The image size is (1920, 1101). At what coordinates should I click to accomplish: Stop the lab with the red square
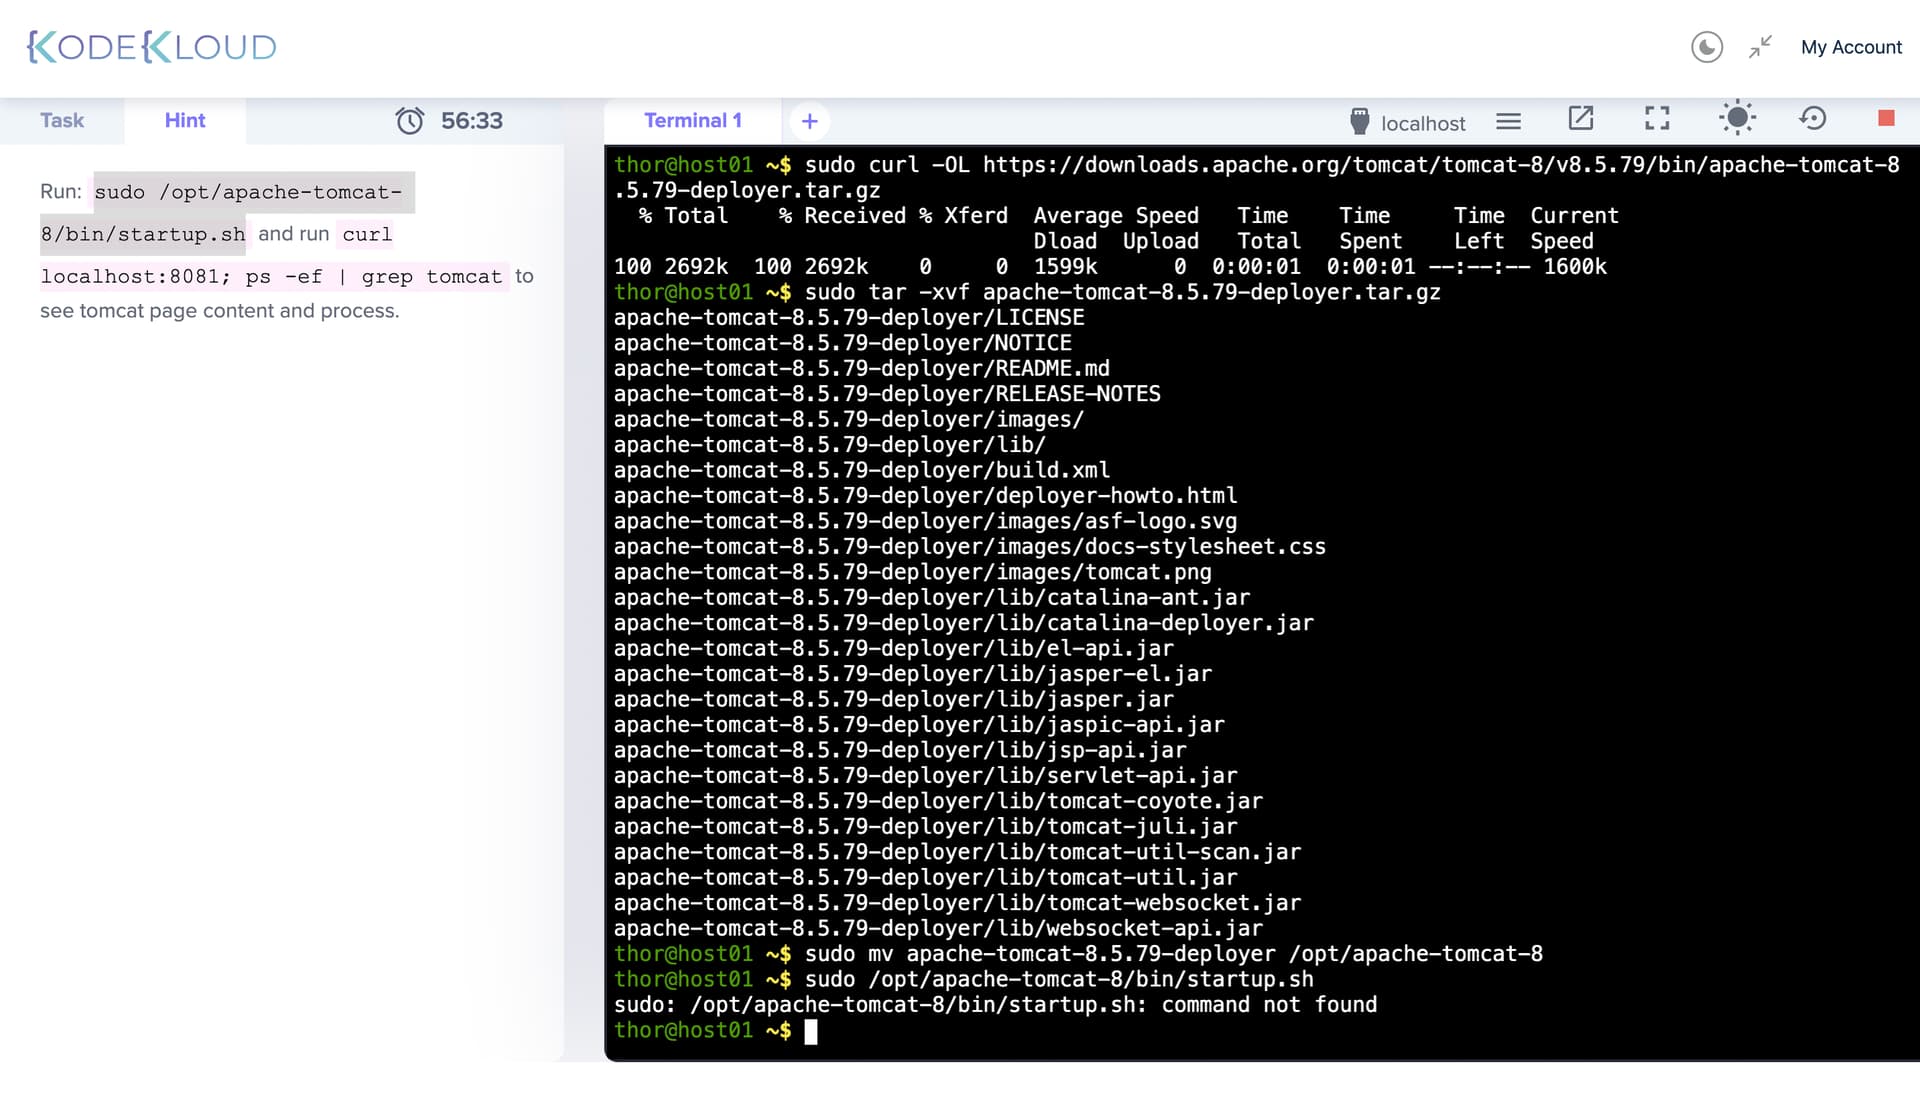[1886, 119]
